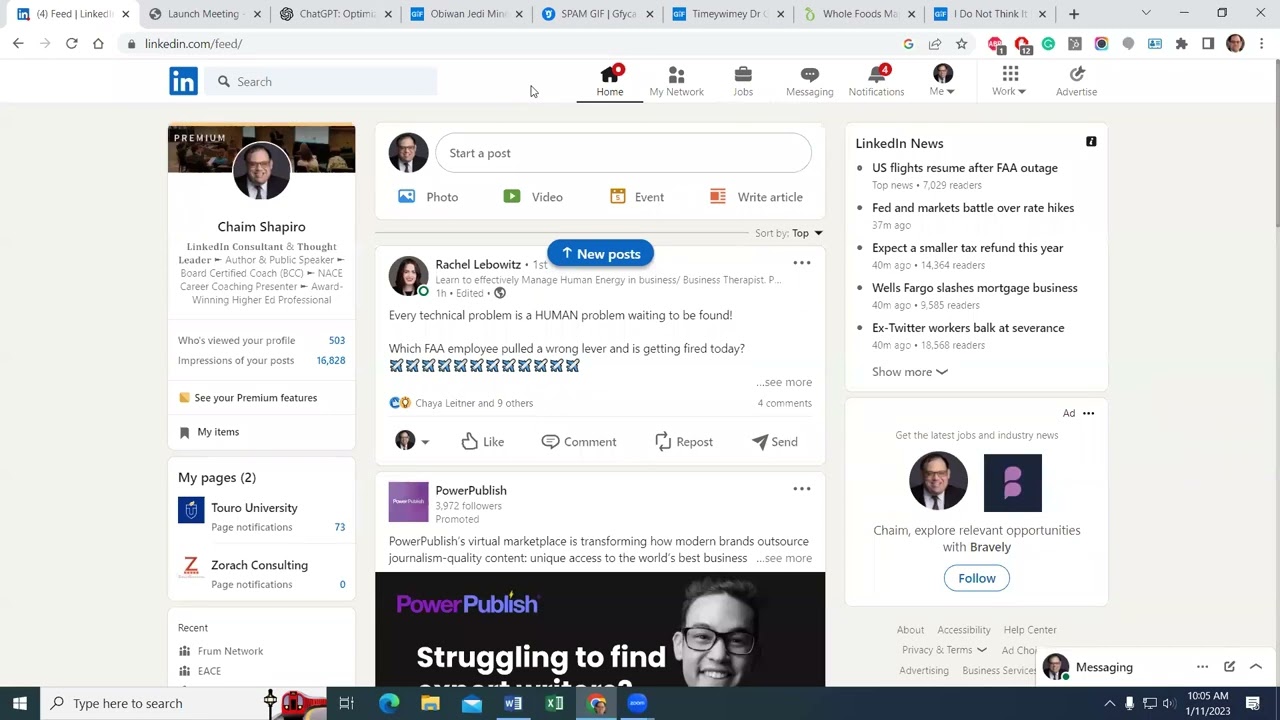Click the New posts button
Viewport: 1280px width, 720px height.
click(x=600, y=254)
